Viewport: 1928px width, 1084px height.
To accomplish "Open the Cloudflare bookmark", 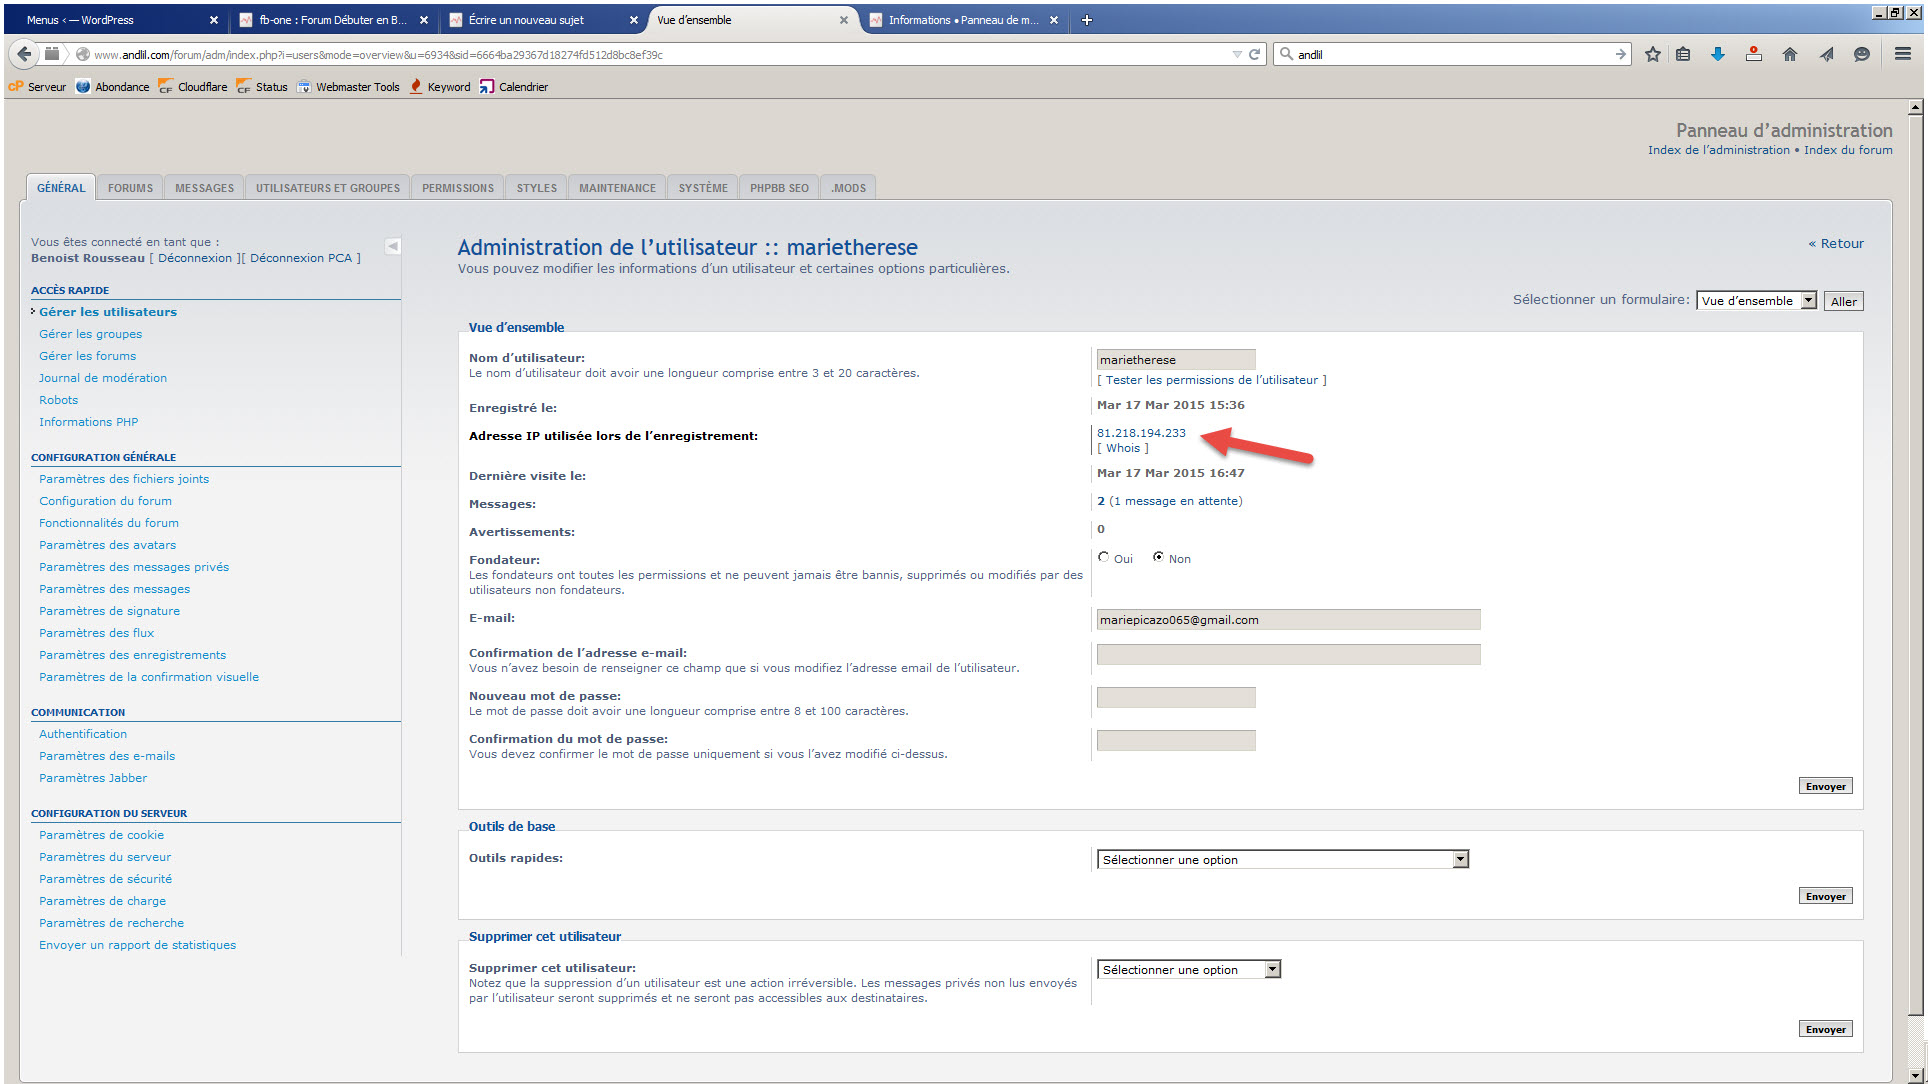I will point(193,87).
